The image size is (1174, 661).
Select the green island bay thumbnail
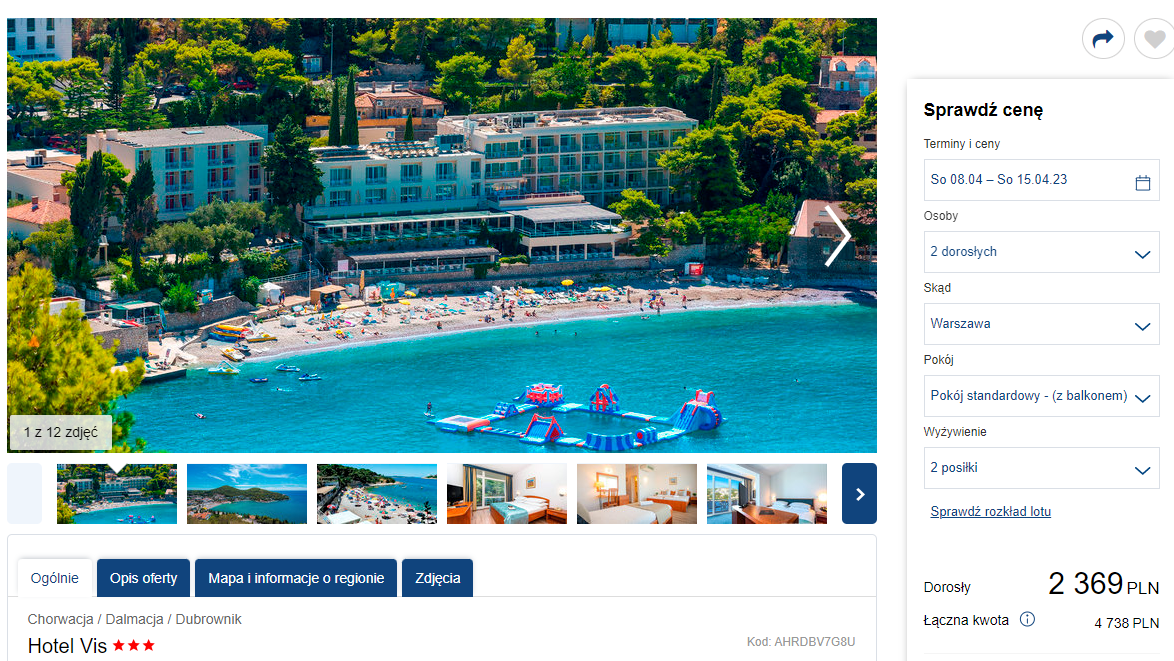pos(246,493)
